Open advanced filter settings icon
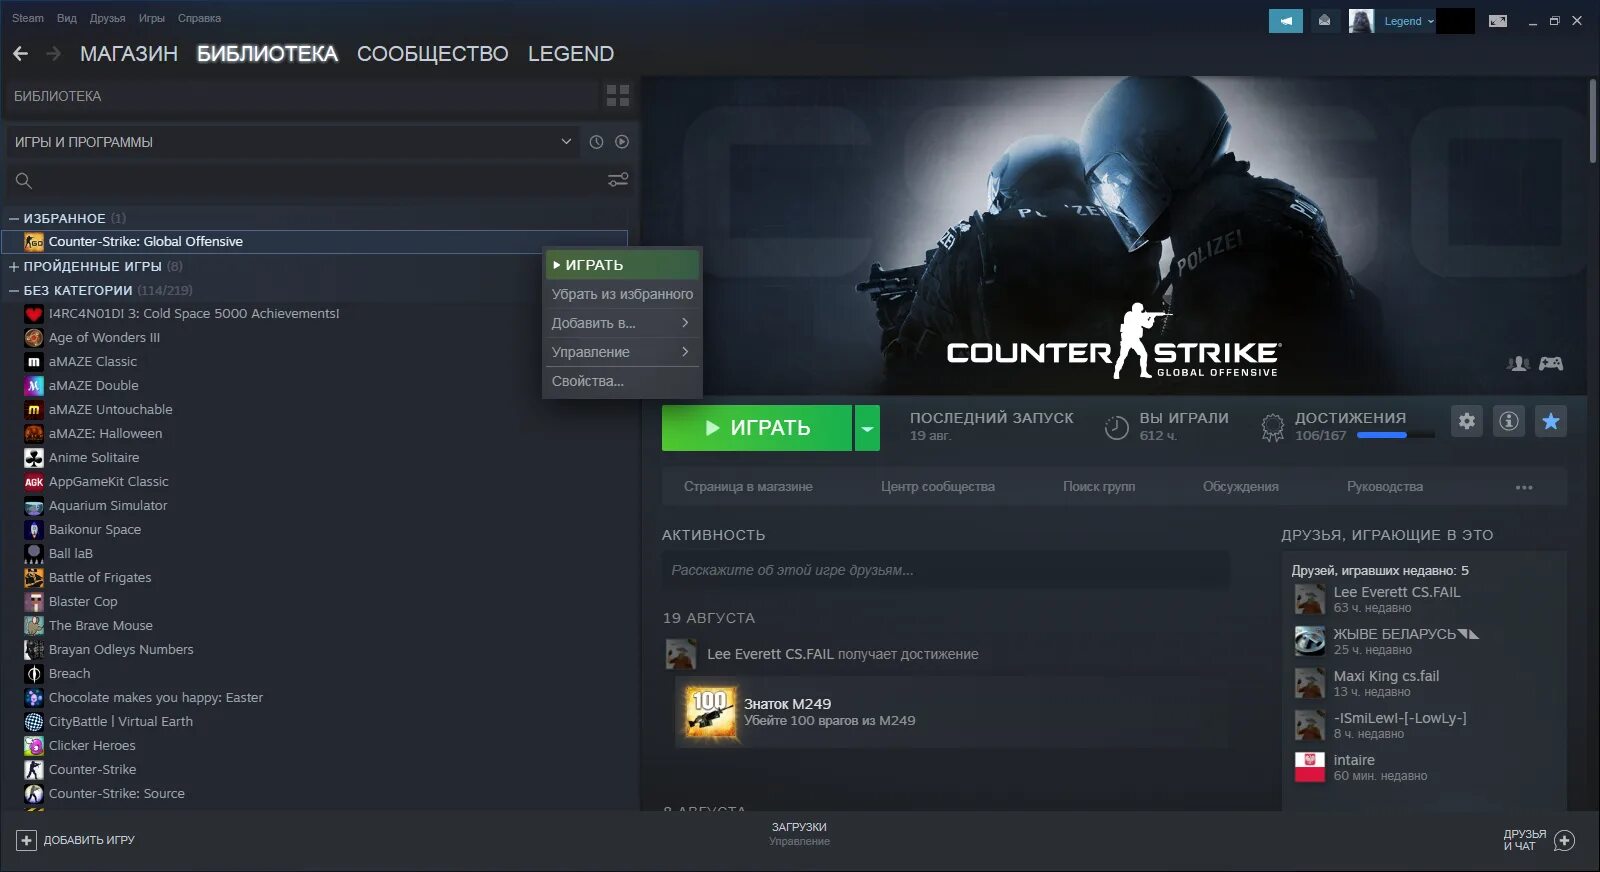The width and height of the screenshot is (1600, 872). (x=618, y=180)
